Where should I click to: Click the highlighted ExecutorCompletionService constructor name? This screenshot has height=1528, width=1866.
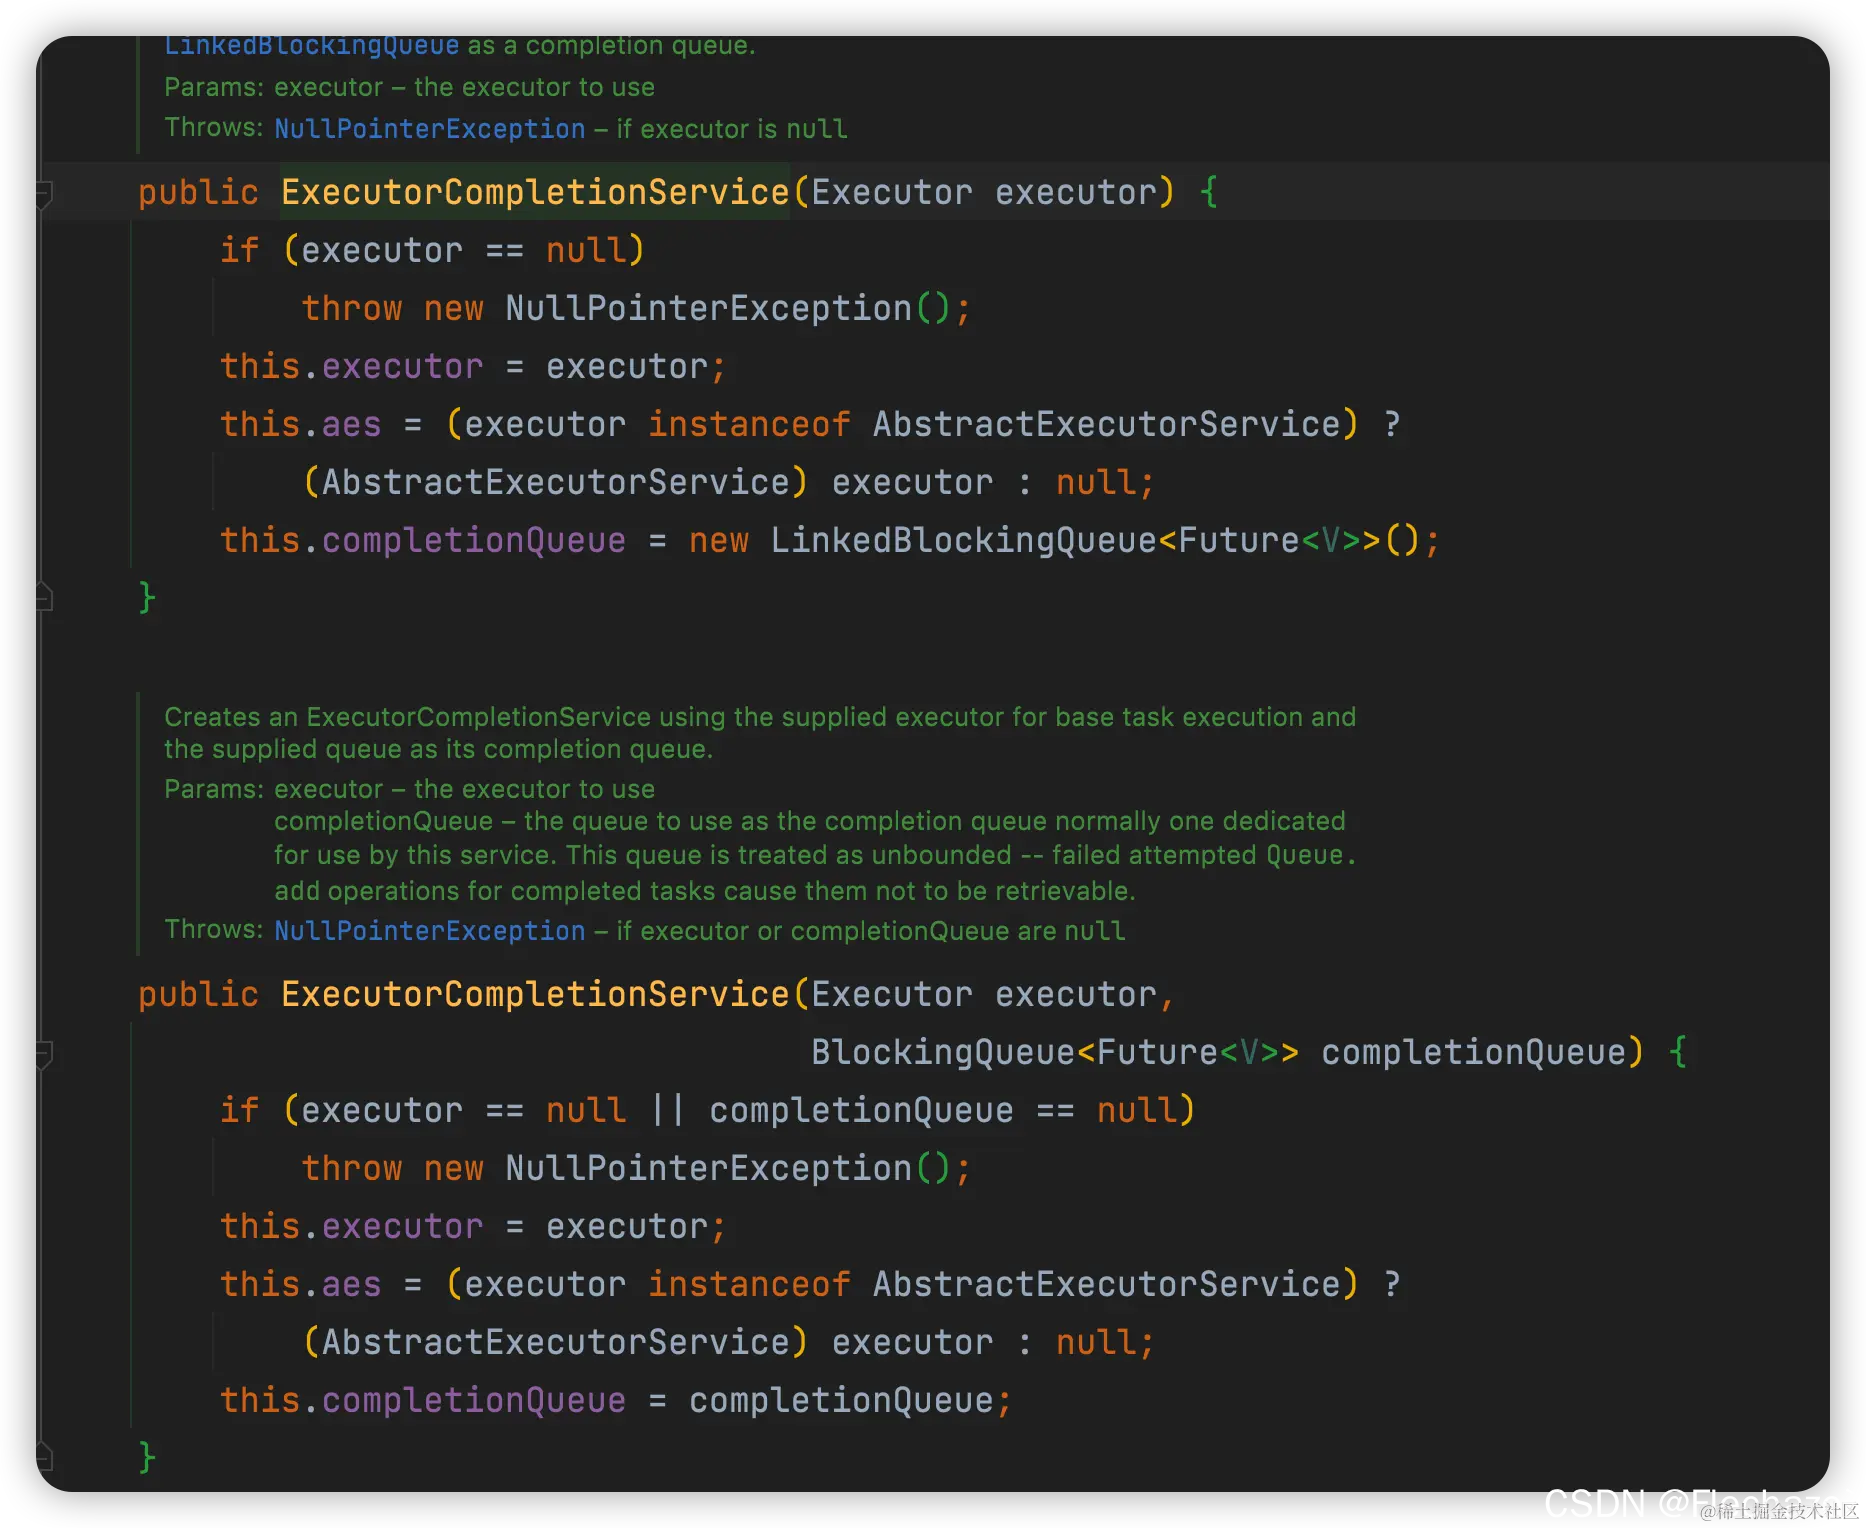(534, 191)
